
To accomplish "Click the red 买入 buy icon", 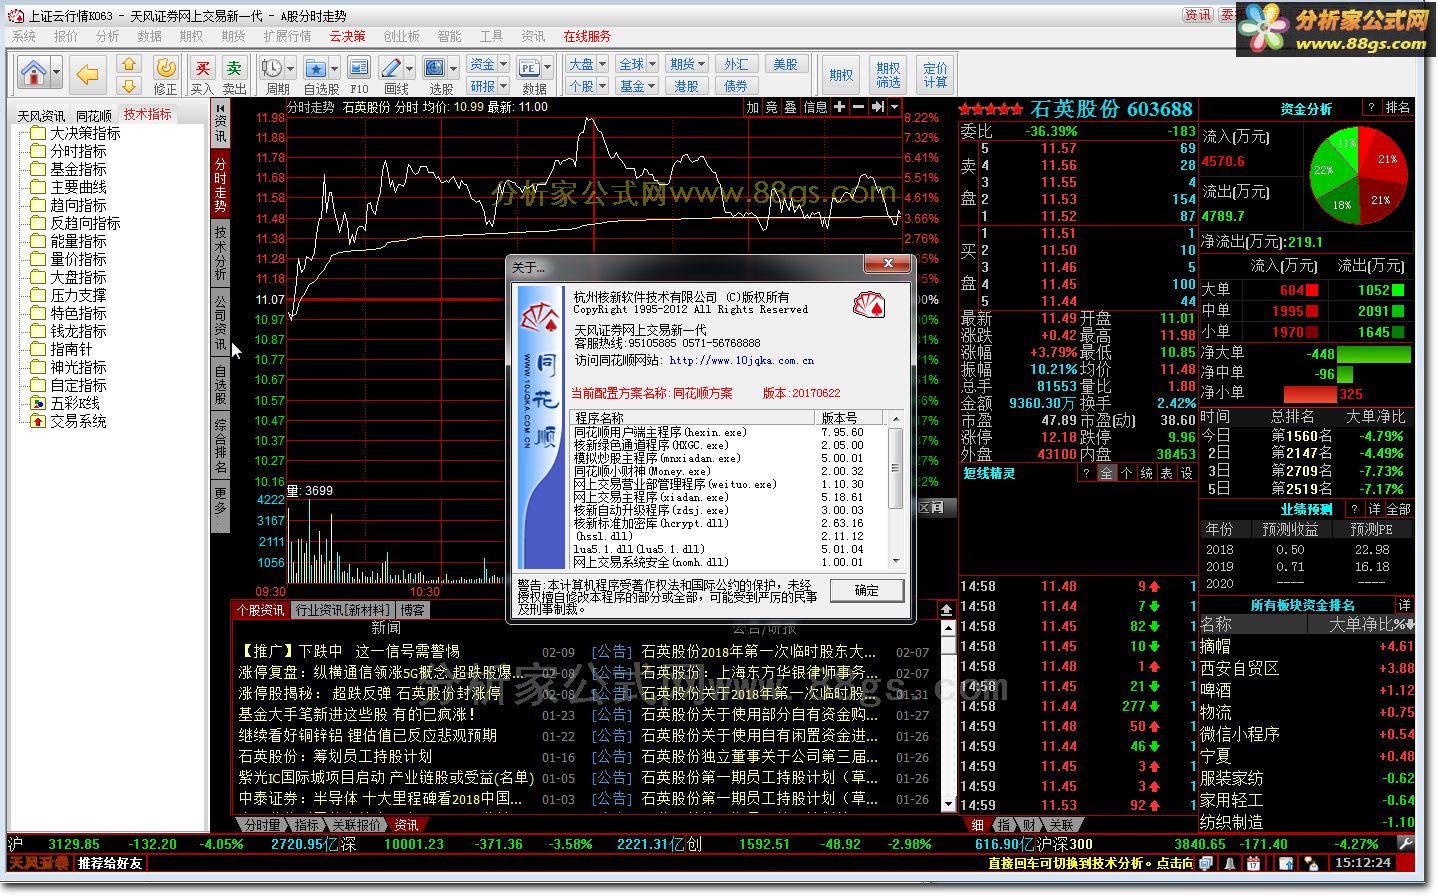I will pos(203,68).
